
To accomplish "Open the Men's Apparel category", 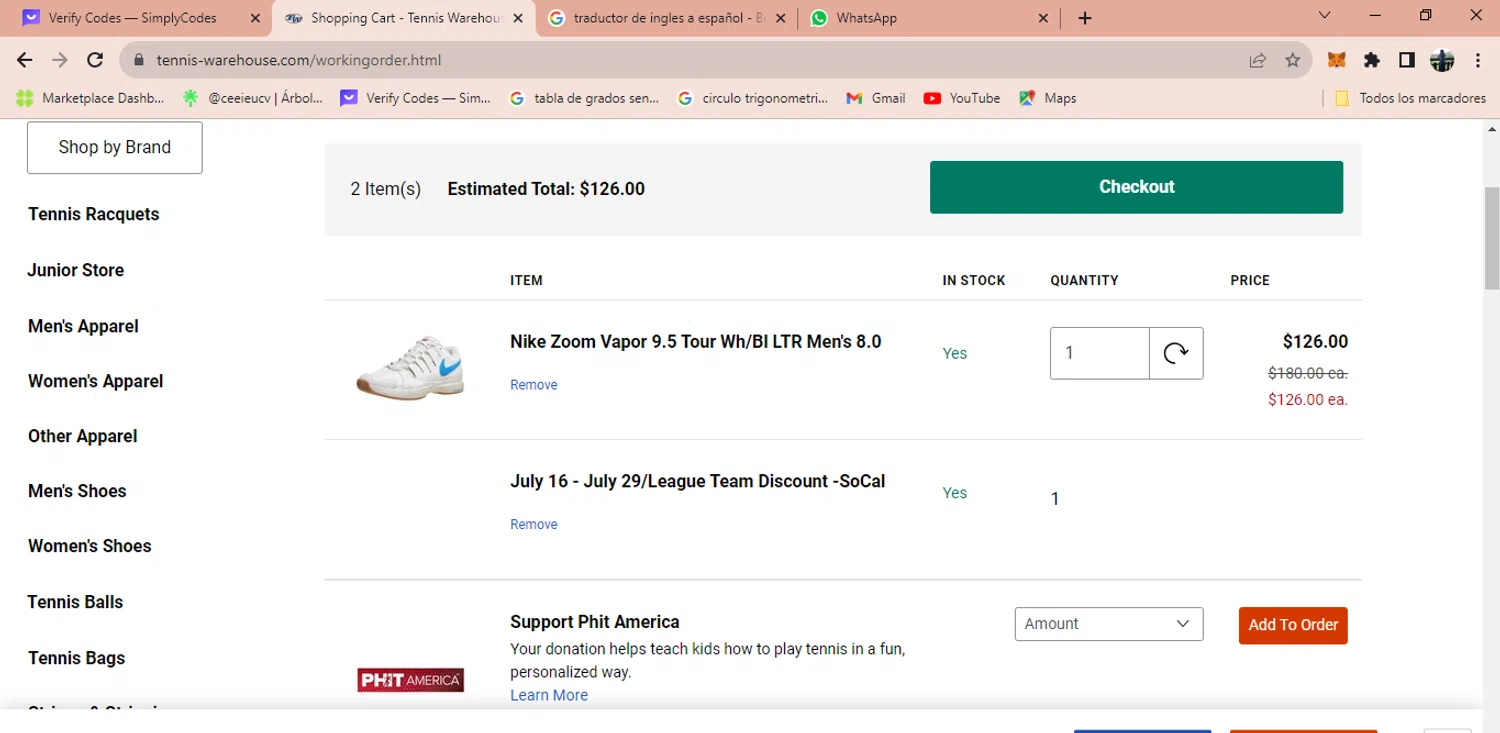I will (x=83, y=326).
